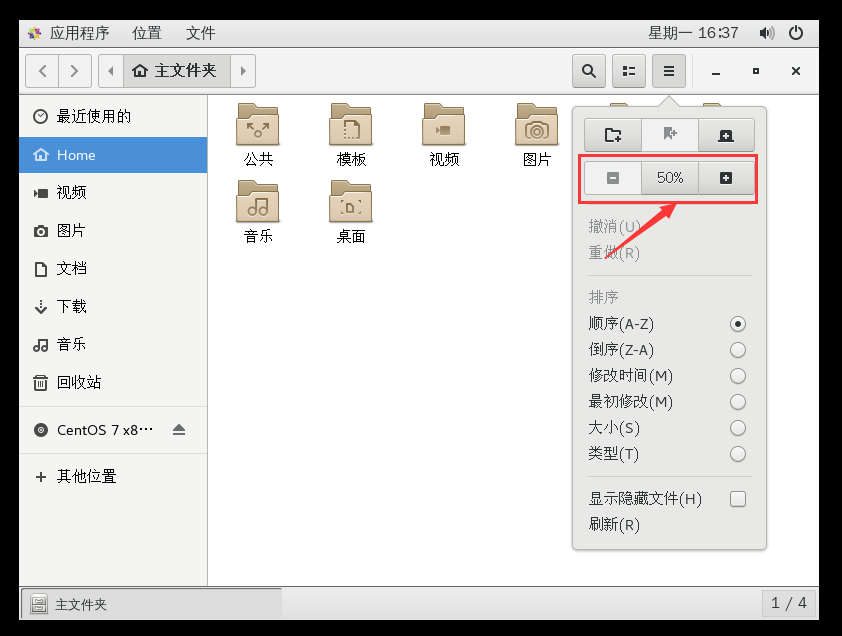Open search in the file manager toolbar
Image resolution: width=842 pixels, height=636 pixels.
tap(588, 70)
